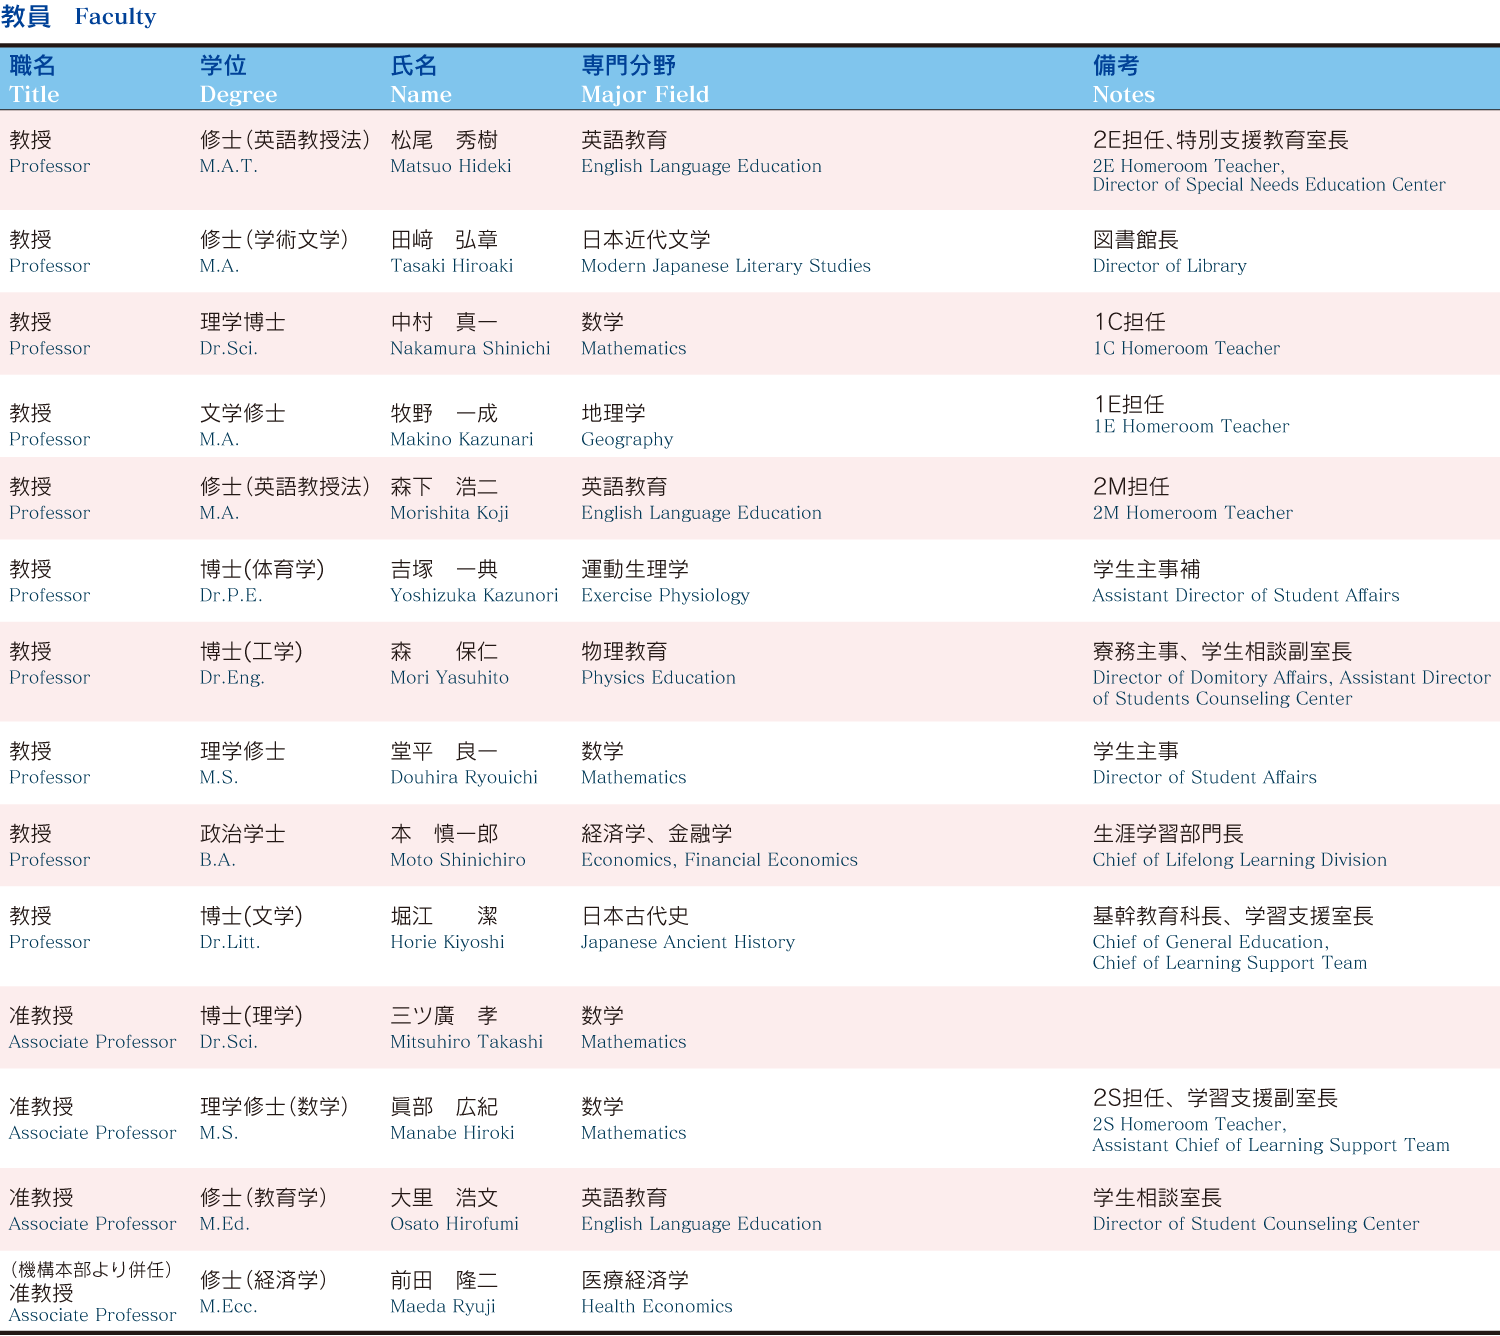This screenshot has width=1500, height=1336.
Task: Select the name 'Morishita Koji'
Action: [x=450, y=513]
